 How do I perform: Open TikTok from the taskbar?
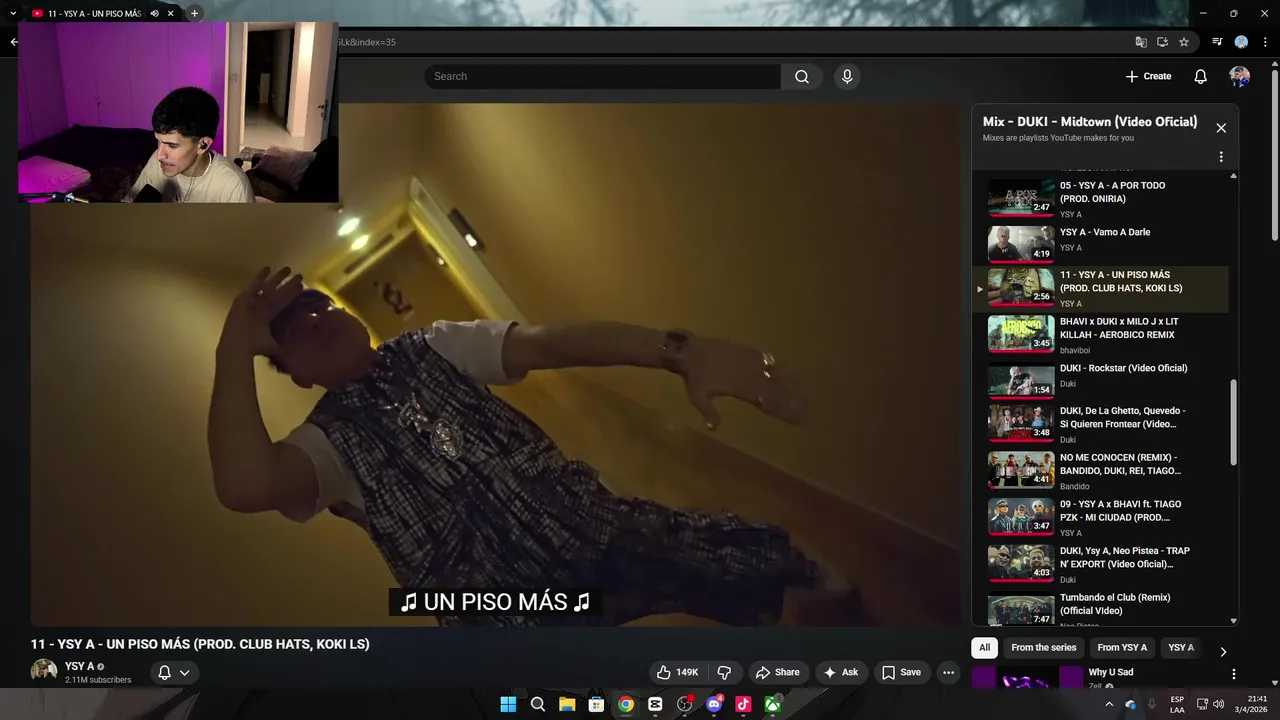tap(743, 704)
